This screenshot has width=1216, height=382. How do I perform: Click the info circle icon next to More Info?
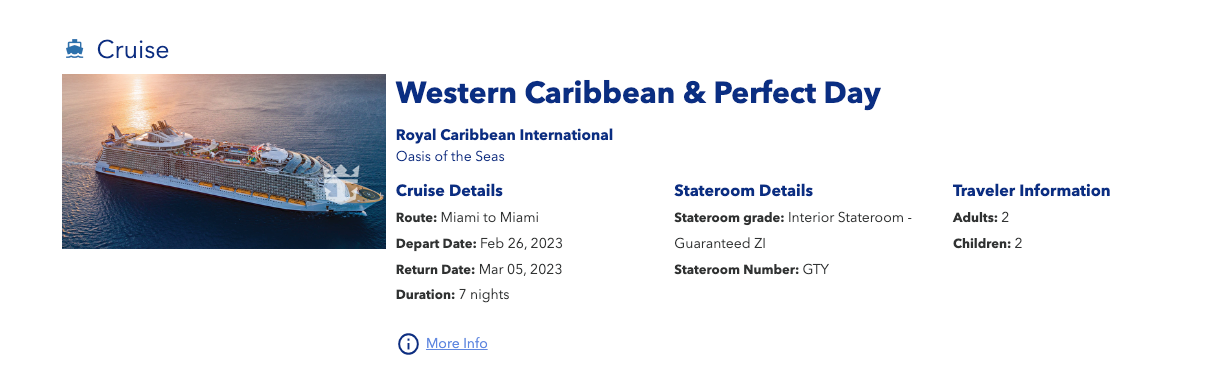[x=408, y=344]
